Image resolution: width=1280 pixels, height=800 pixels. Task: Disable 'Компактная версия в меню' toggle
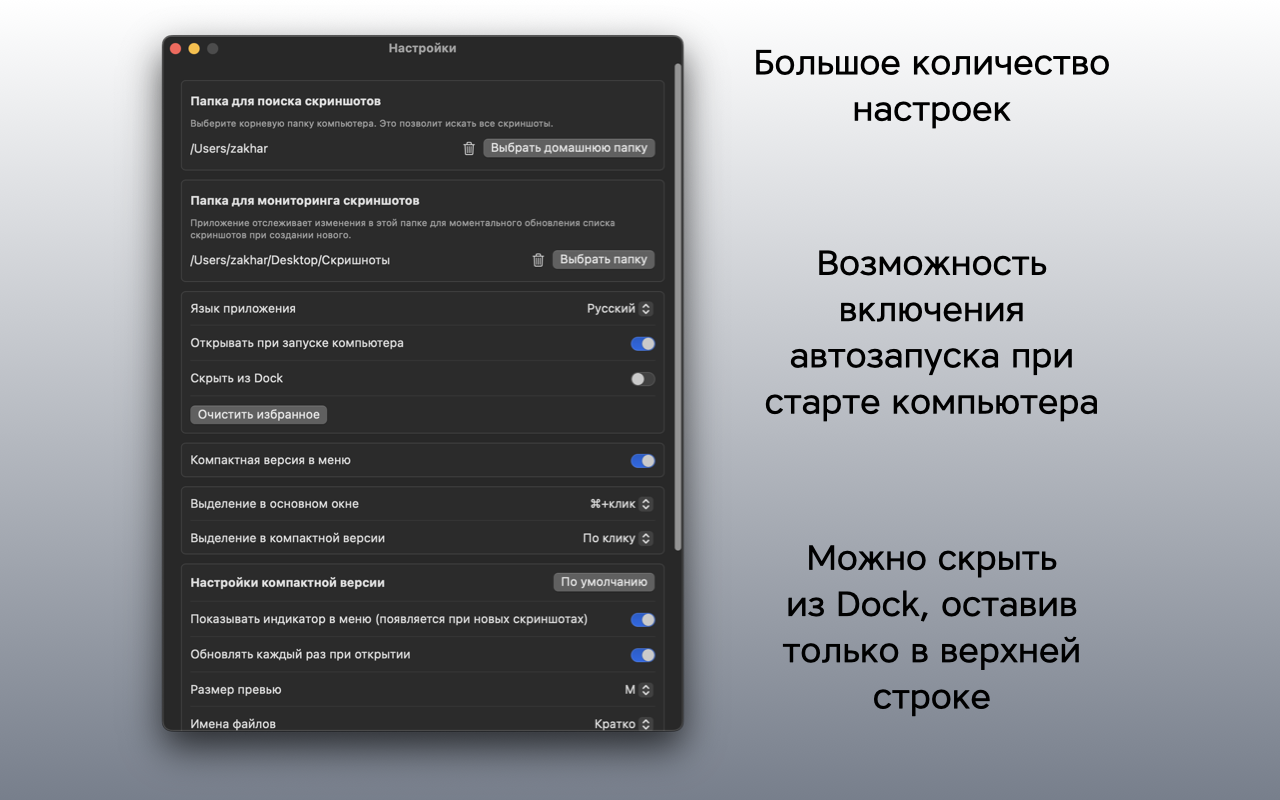[642, 461]
